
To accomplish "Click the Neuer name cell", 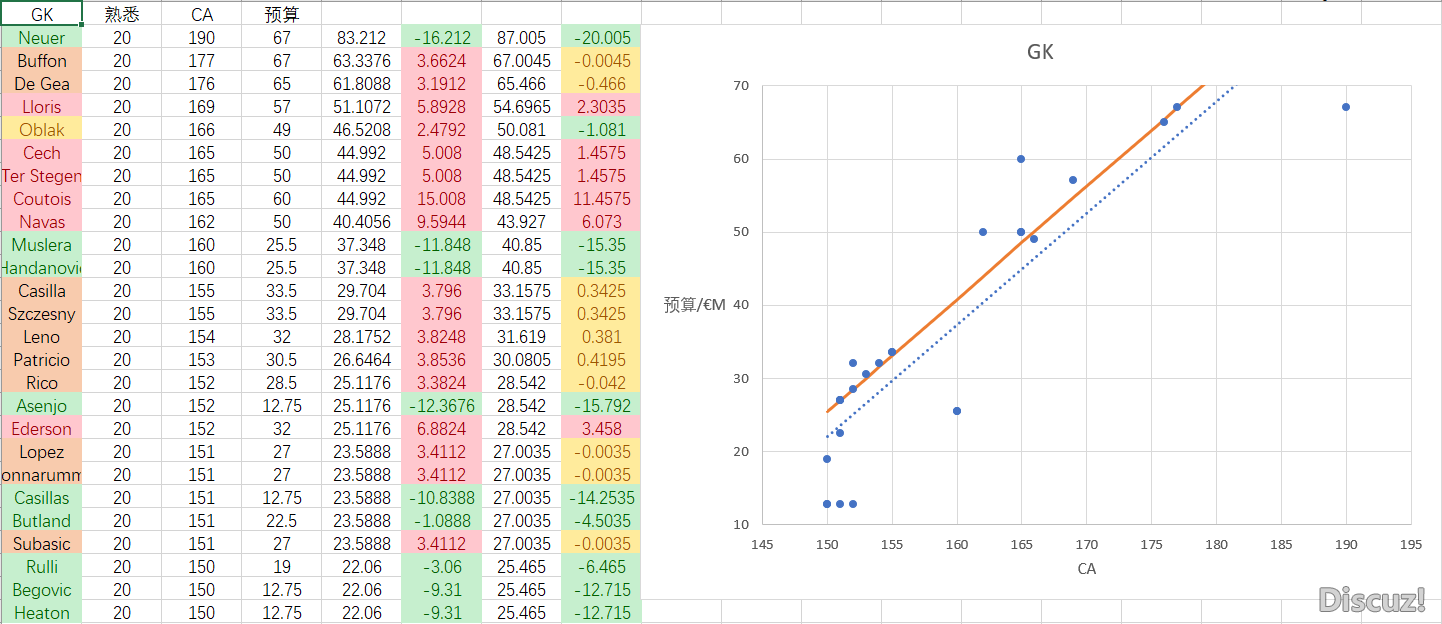I will (x=42, y=38).
